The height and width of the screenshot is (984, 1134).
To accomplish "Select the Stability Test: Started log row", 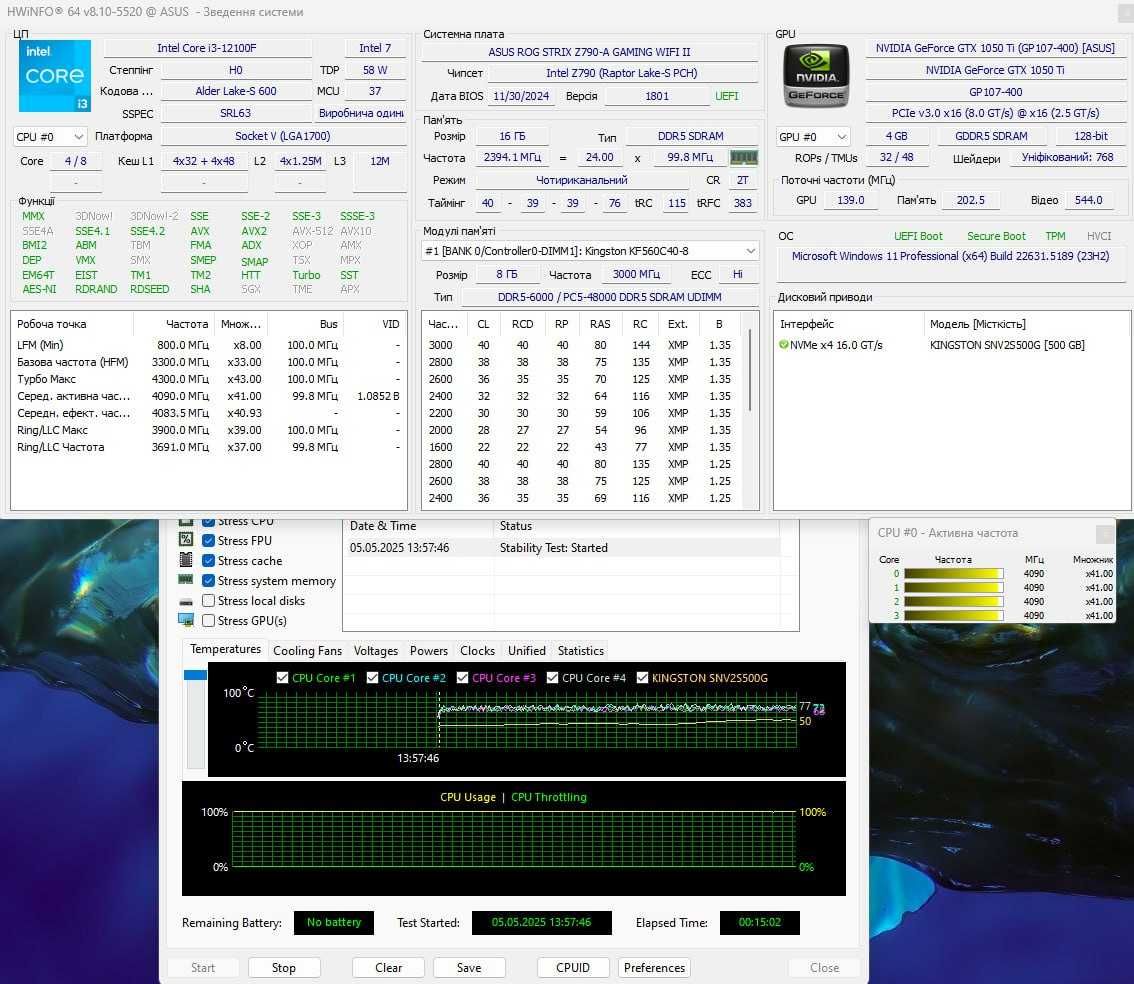I will coord(562,548).
